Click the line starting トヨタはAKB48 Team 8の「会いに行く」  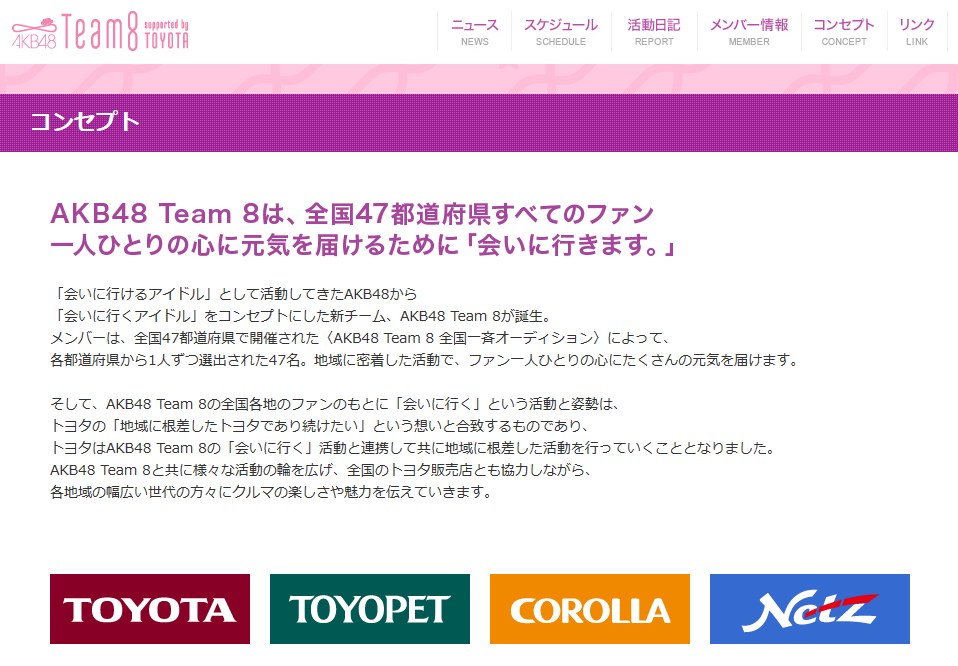coord(414,448)
